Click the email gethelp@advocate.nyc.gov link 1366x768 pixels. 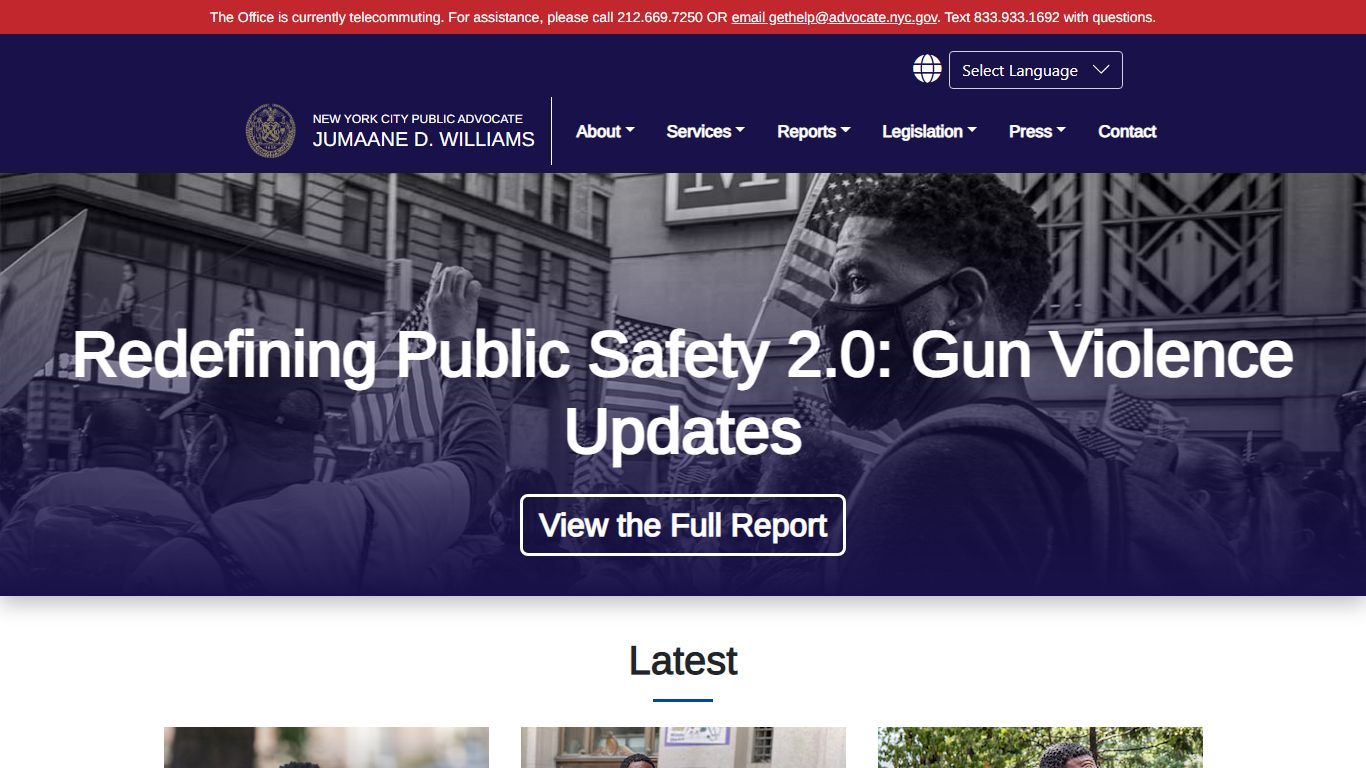[x=834, y=17]
